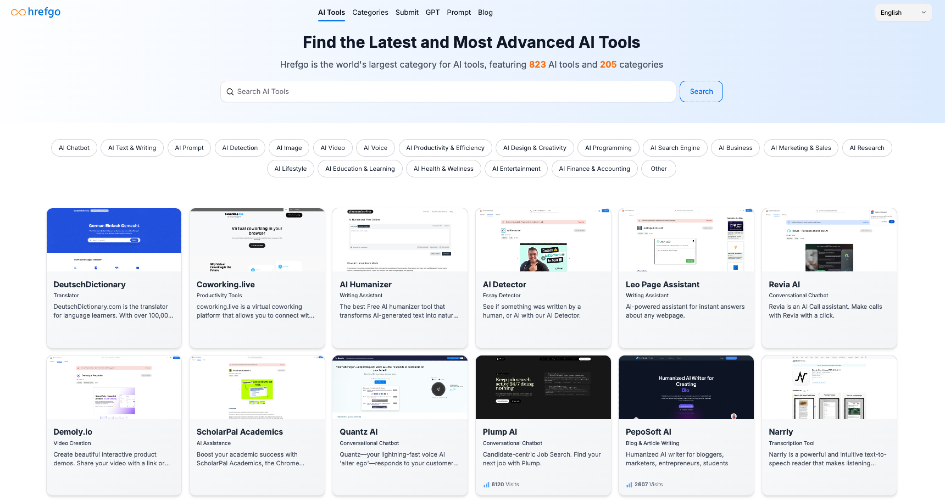This screenshot has width=945, height=500.
Task: Click the search magnifier icon
Action: point(230,92)
